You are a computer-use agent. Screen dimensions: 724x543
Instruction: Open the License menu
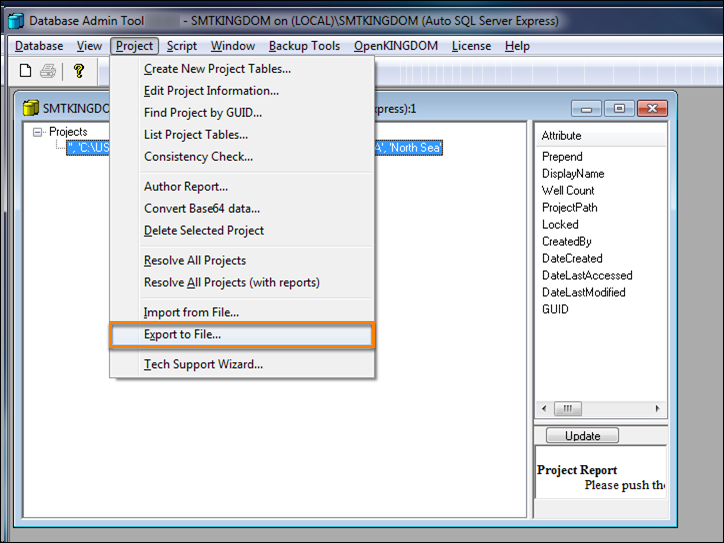pyautogui.click(x=471, y=46)
